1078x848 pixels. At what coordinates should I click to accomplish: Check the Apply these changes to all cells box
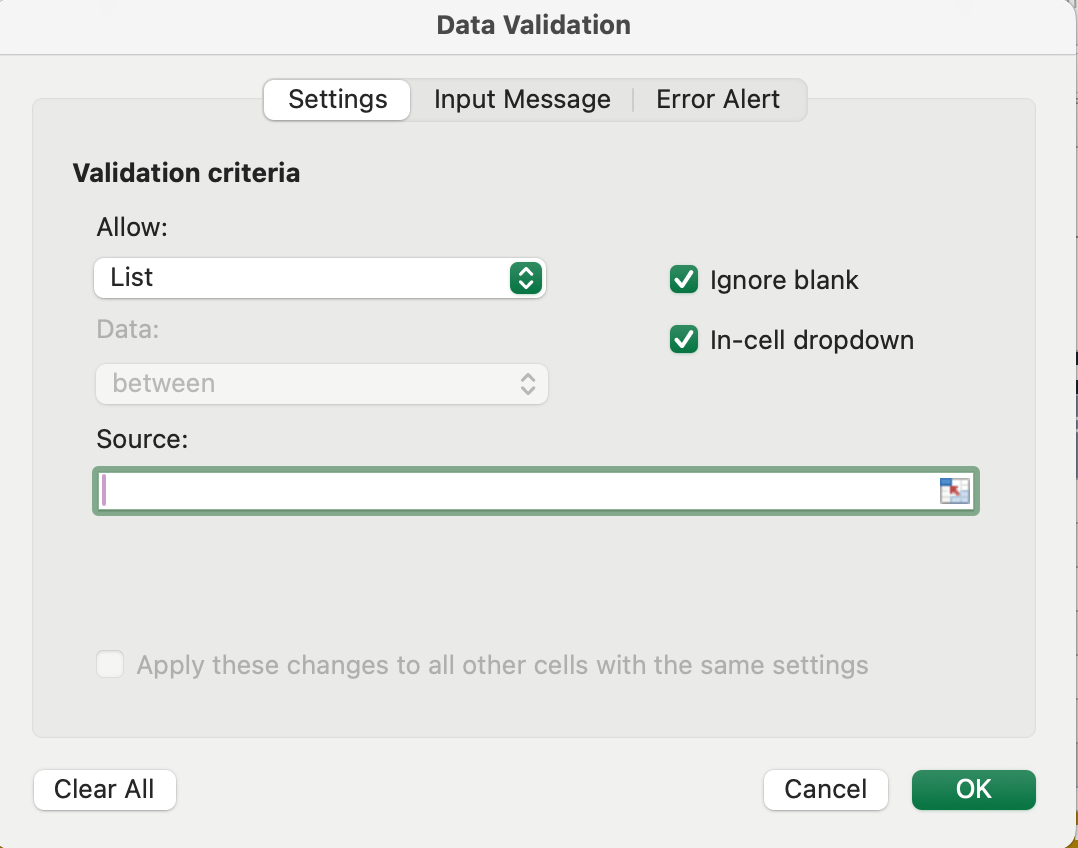tap(110, 665)
